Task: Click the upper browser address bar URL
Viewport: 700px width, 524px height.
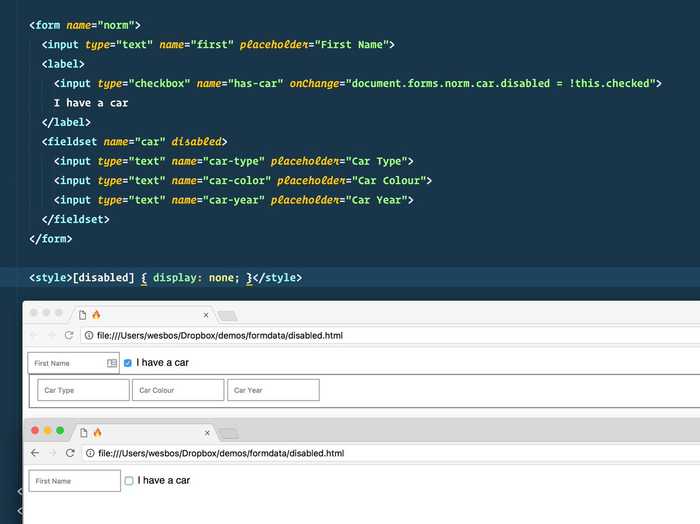Action: [220, 335]
